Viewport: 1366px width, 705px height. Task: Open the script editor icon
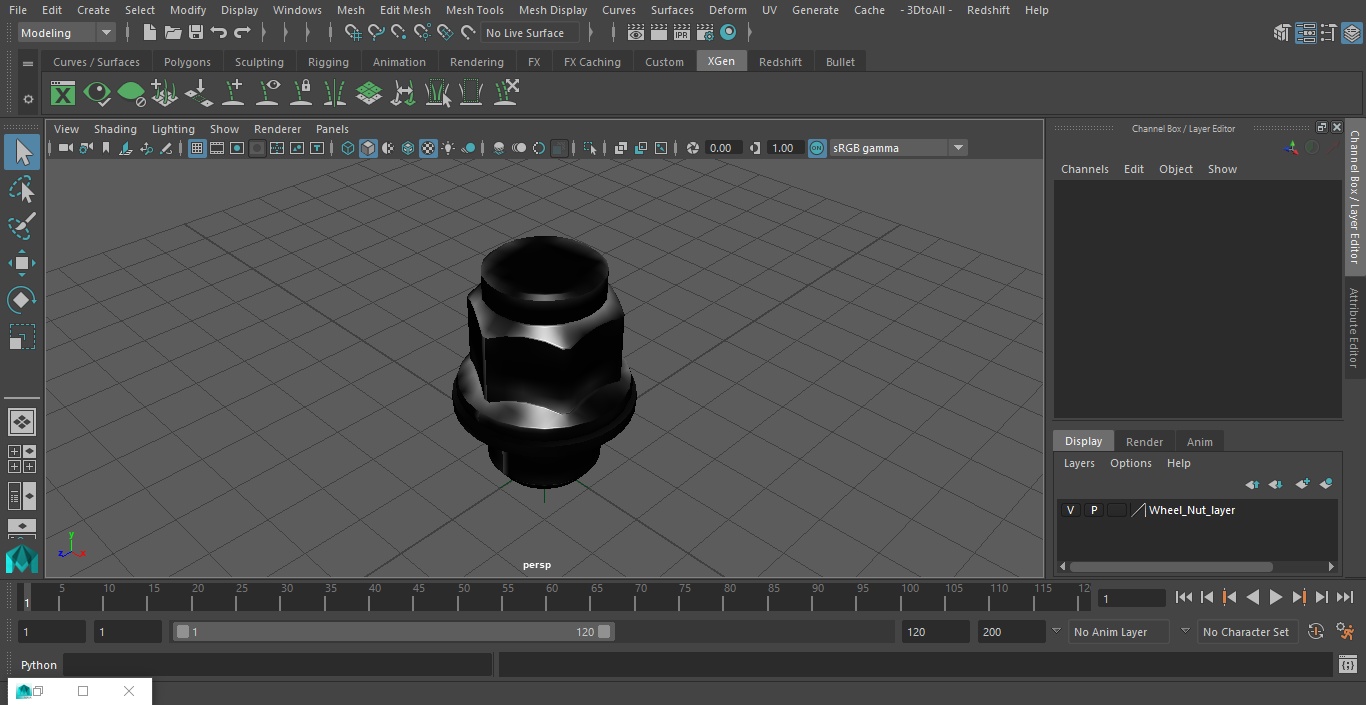pyautogui.click(x=1347, y=665)
